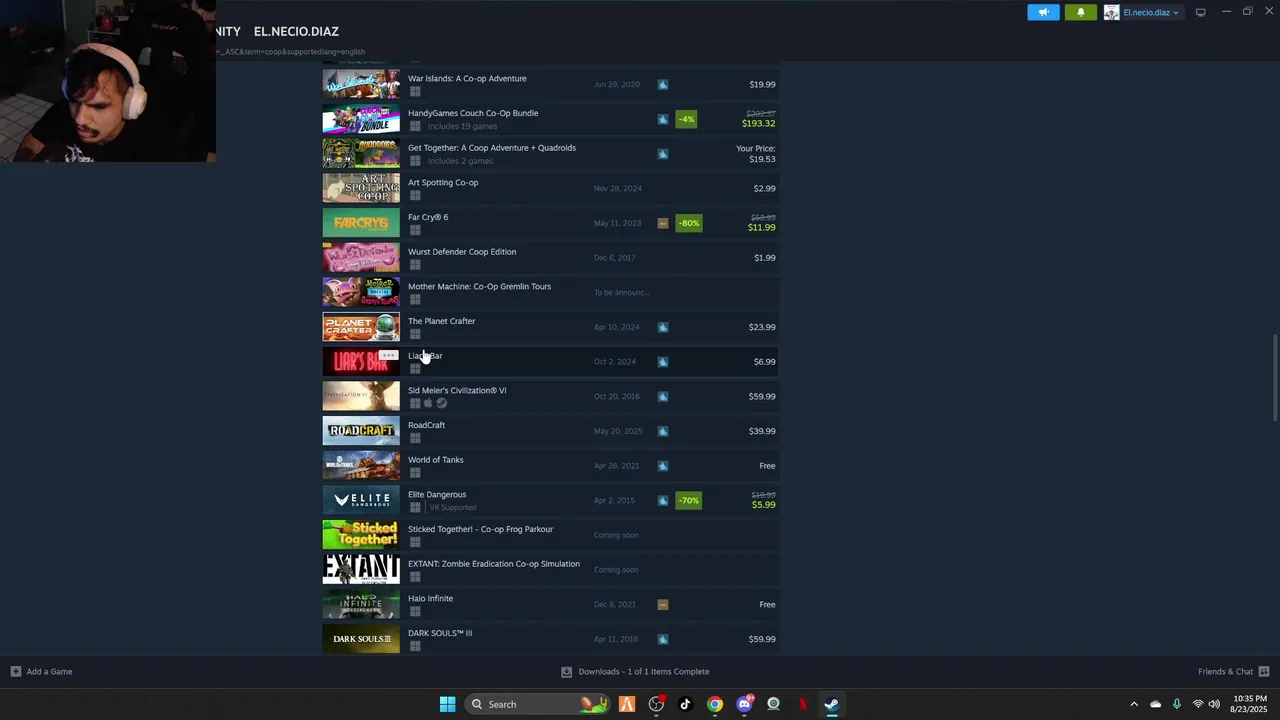The height and width of the screenshot is (720, 1280).
Task: Open Mother Machine: Co-Op Gremlin Tours
Action: (x=550, y=292)
